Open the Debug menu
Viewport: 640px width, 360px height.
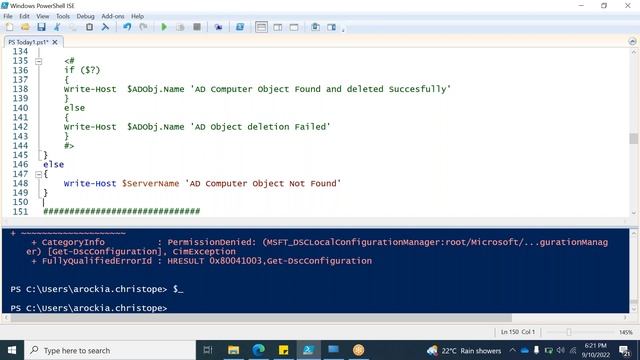(x=85, y=16)
